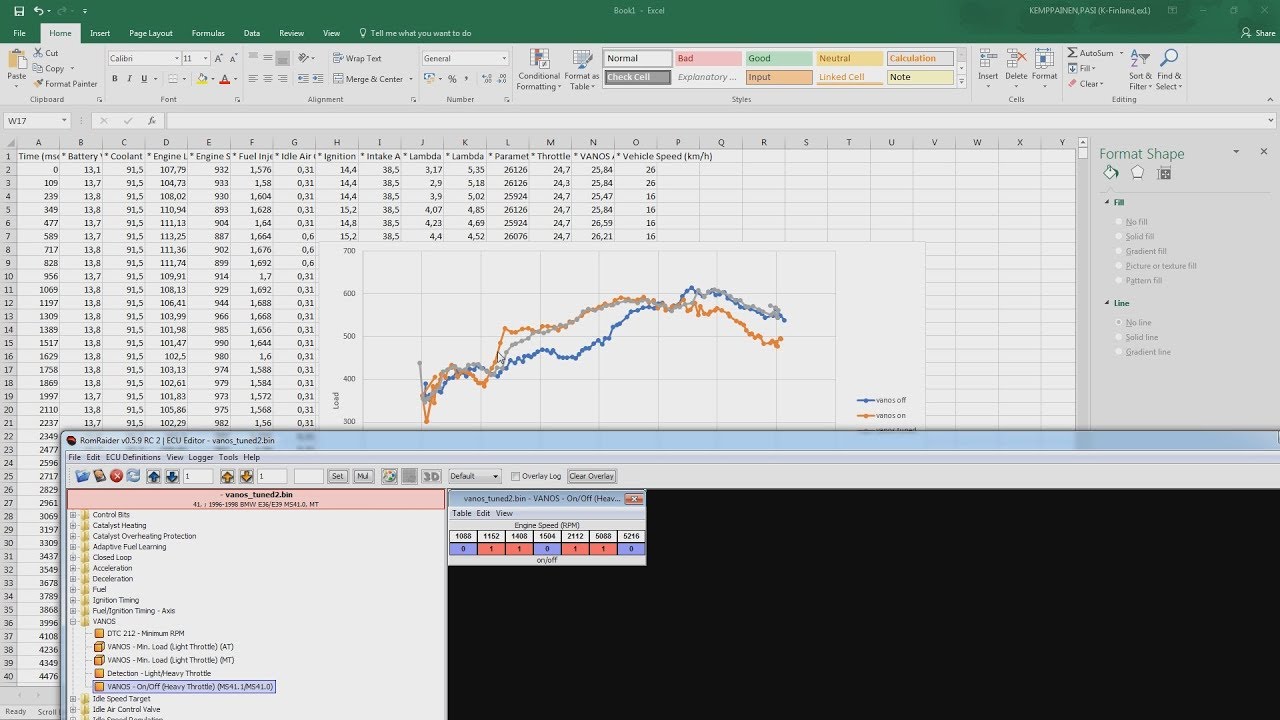Select the Gradient line radio option
This screenshot has width=1280, height=720.
point(1120,351)
